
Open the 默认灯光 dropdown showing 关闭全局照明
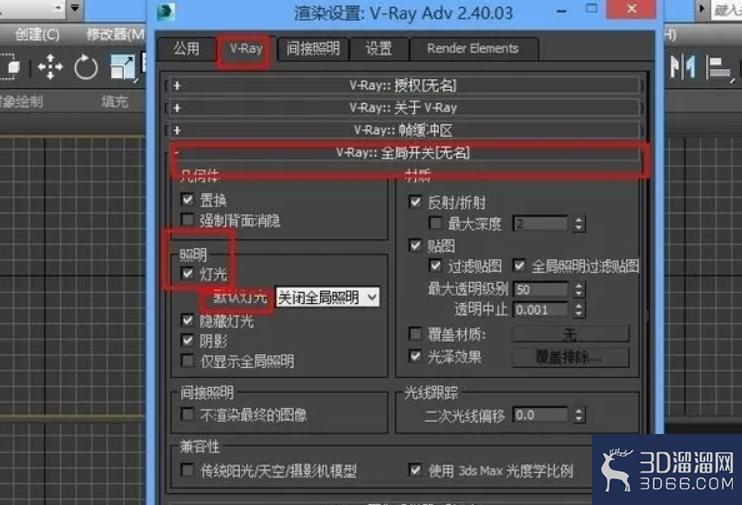pyautogui.click(x=327, y=297)
